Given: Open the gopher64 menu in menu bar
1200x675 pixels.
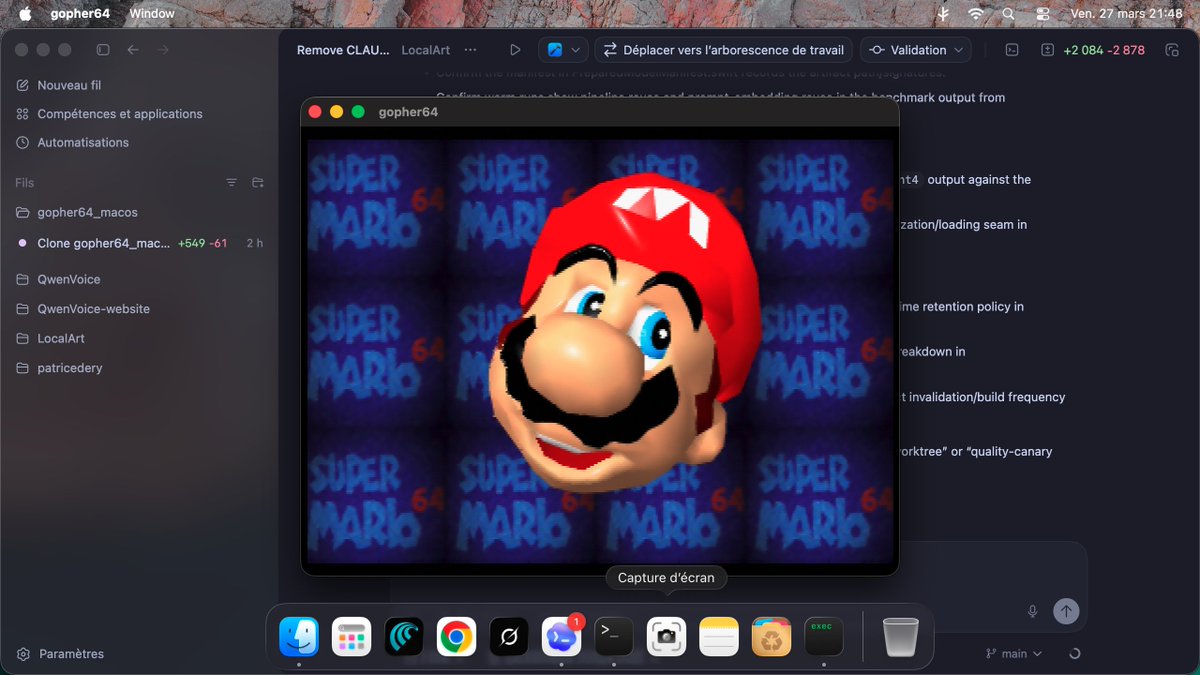Looking at the screenshot, I should point(80,13).
